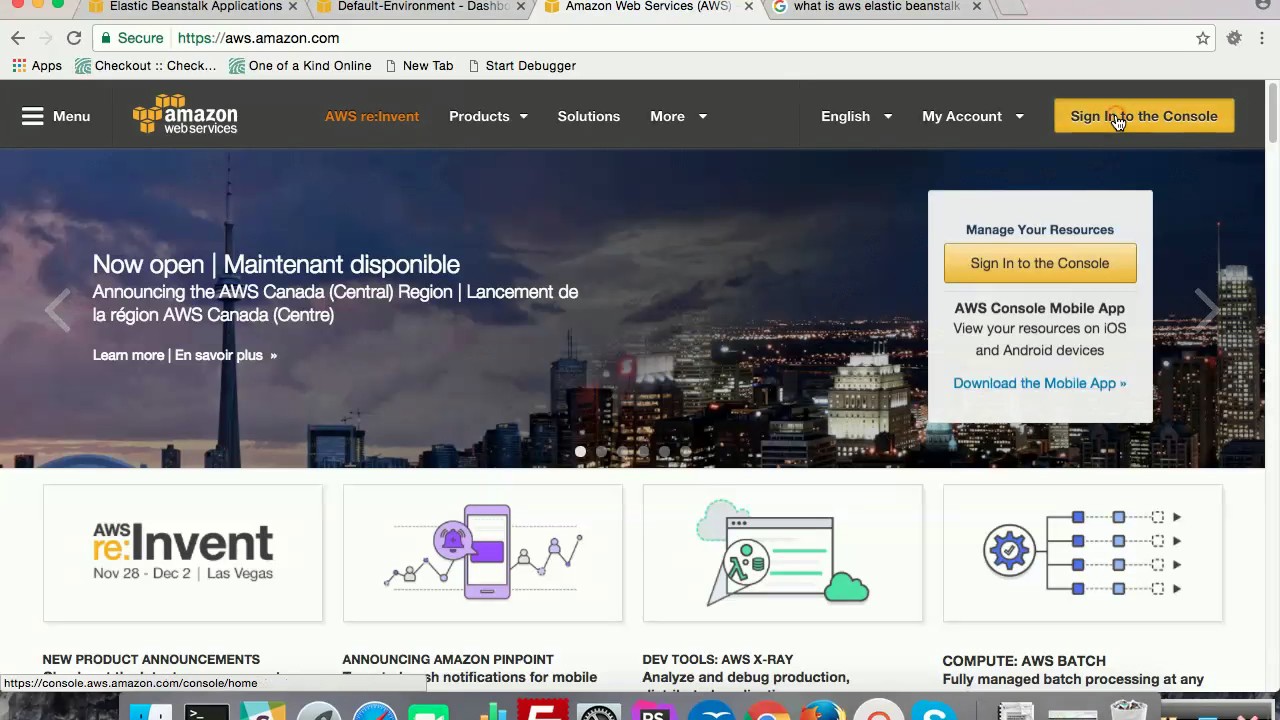The height and width of the screenshot is (720, 1280).
Task: Open Terminal from the dock
Action: coord(207,712)
